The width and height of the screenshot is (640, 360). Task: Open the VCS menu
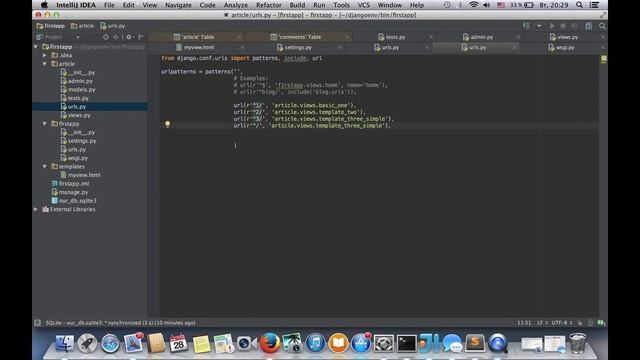pyautogui.click(x=363, y=5)
